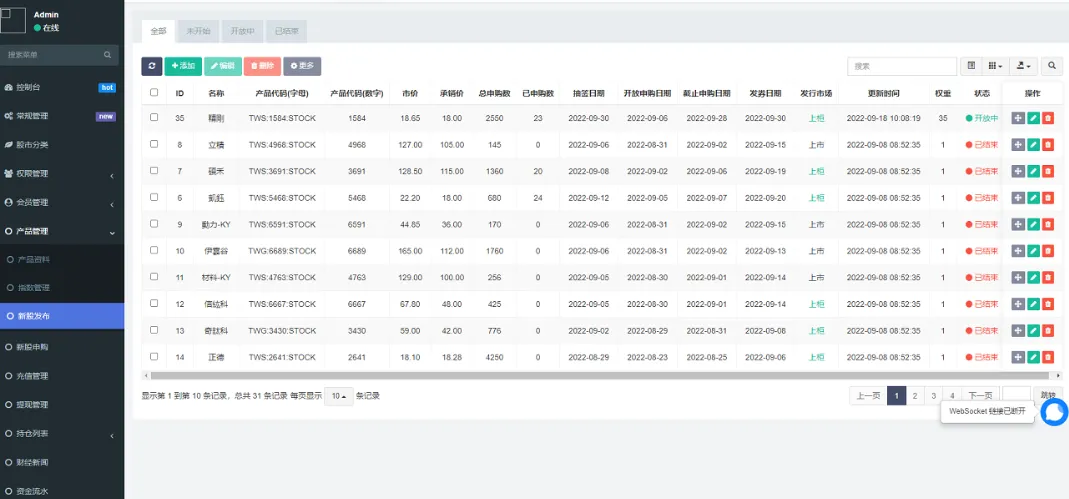Click the drag-move handle icon for row ID 7
Viewport: 1069px width, 499px height.
(1018, 171)
